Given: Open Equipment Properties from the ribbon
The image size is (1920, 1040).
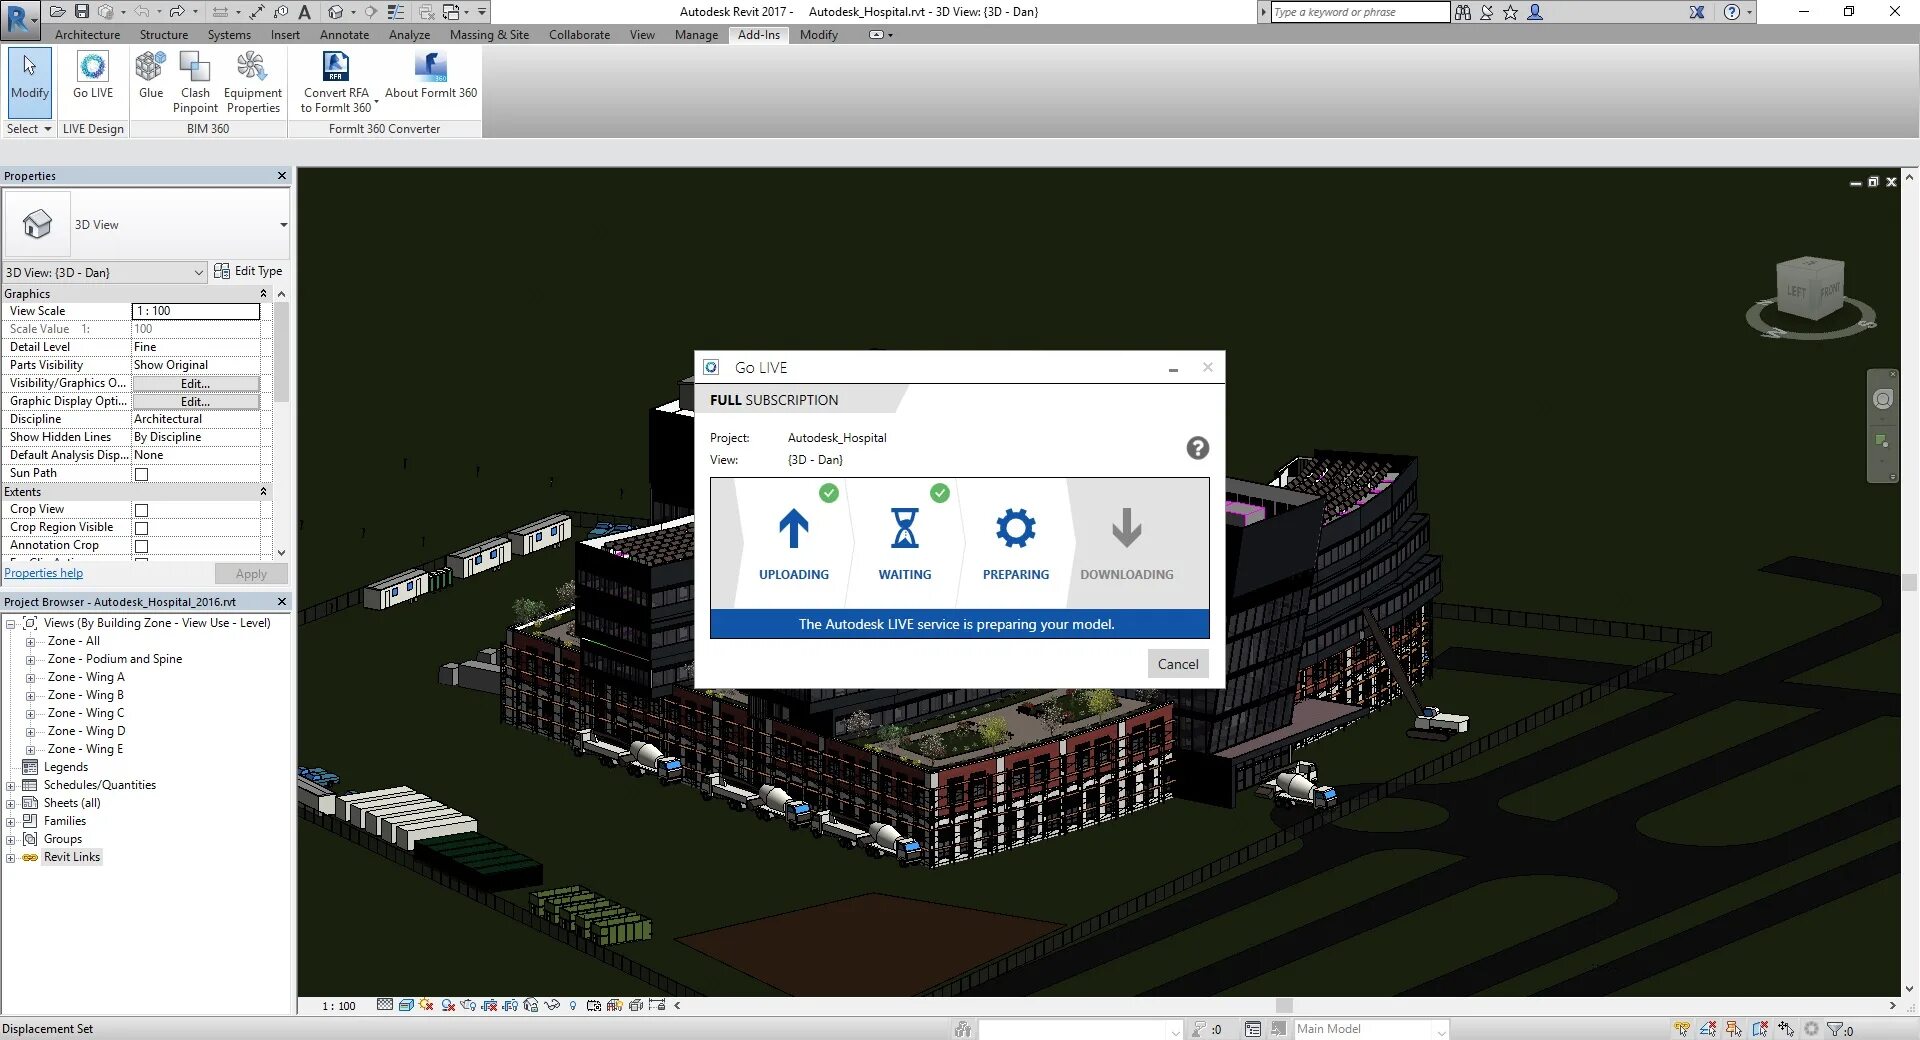Looking at the screenshot, I should tap(253, 83).
